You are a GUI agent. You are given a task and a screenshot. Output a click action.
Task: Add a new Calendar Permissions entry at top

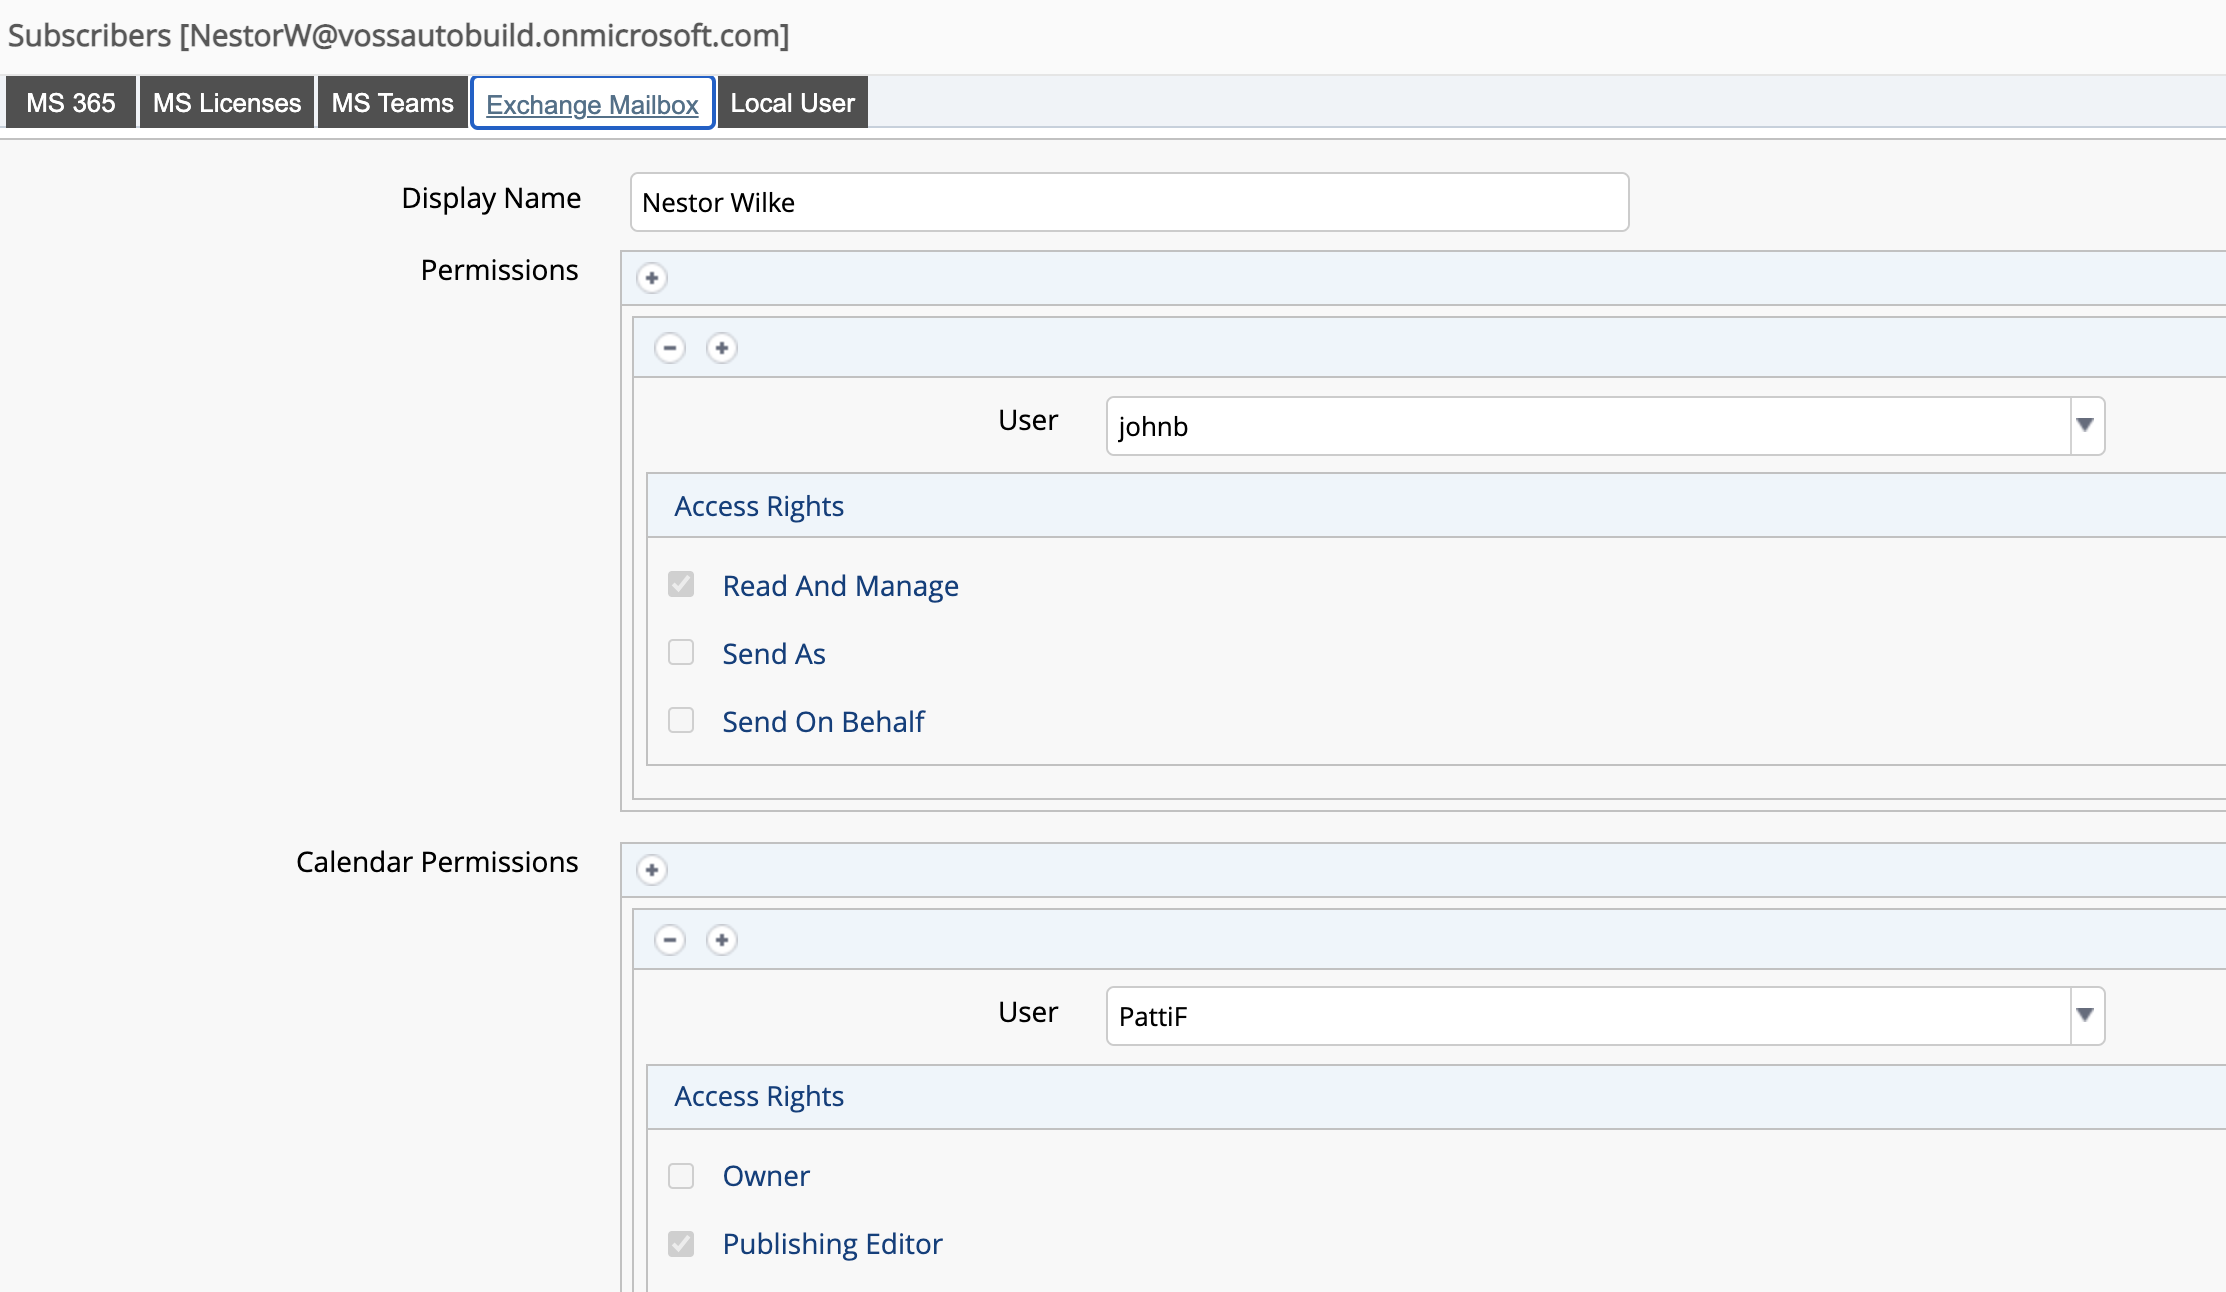(652, 870)
